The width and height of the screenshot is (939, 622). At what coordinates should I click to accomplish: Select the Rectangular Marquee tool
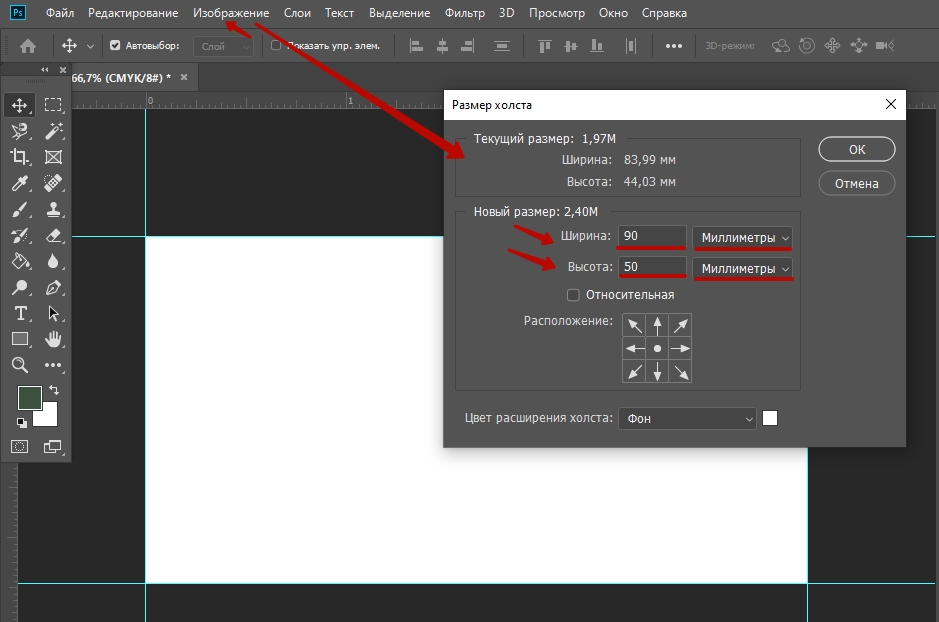(x=53, y=105)
